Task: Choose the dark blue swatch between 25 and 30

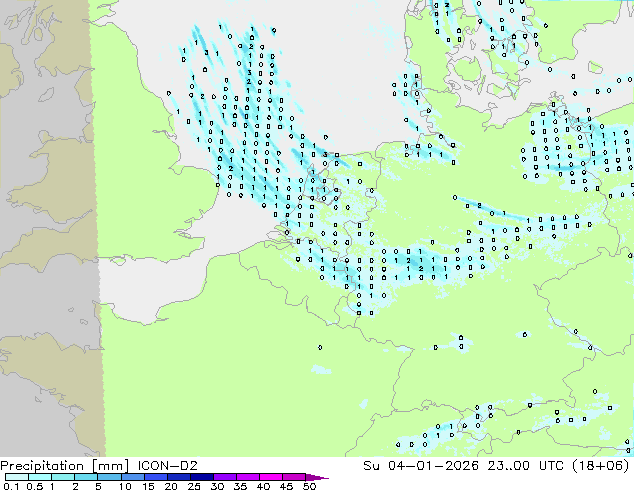Action: coord(201,477)
